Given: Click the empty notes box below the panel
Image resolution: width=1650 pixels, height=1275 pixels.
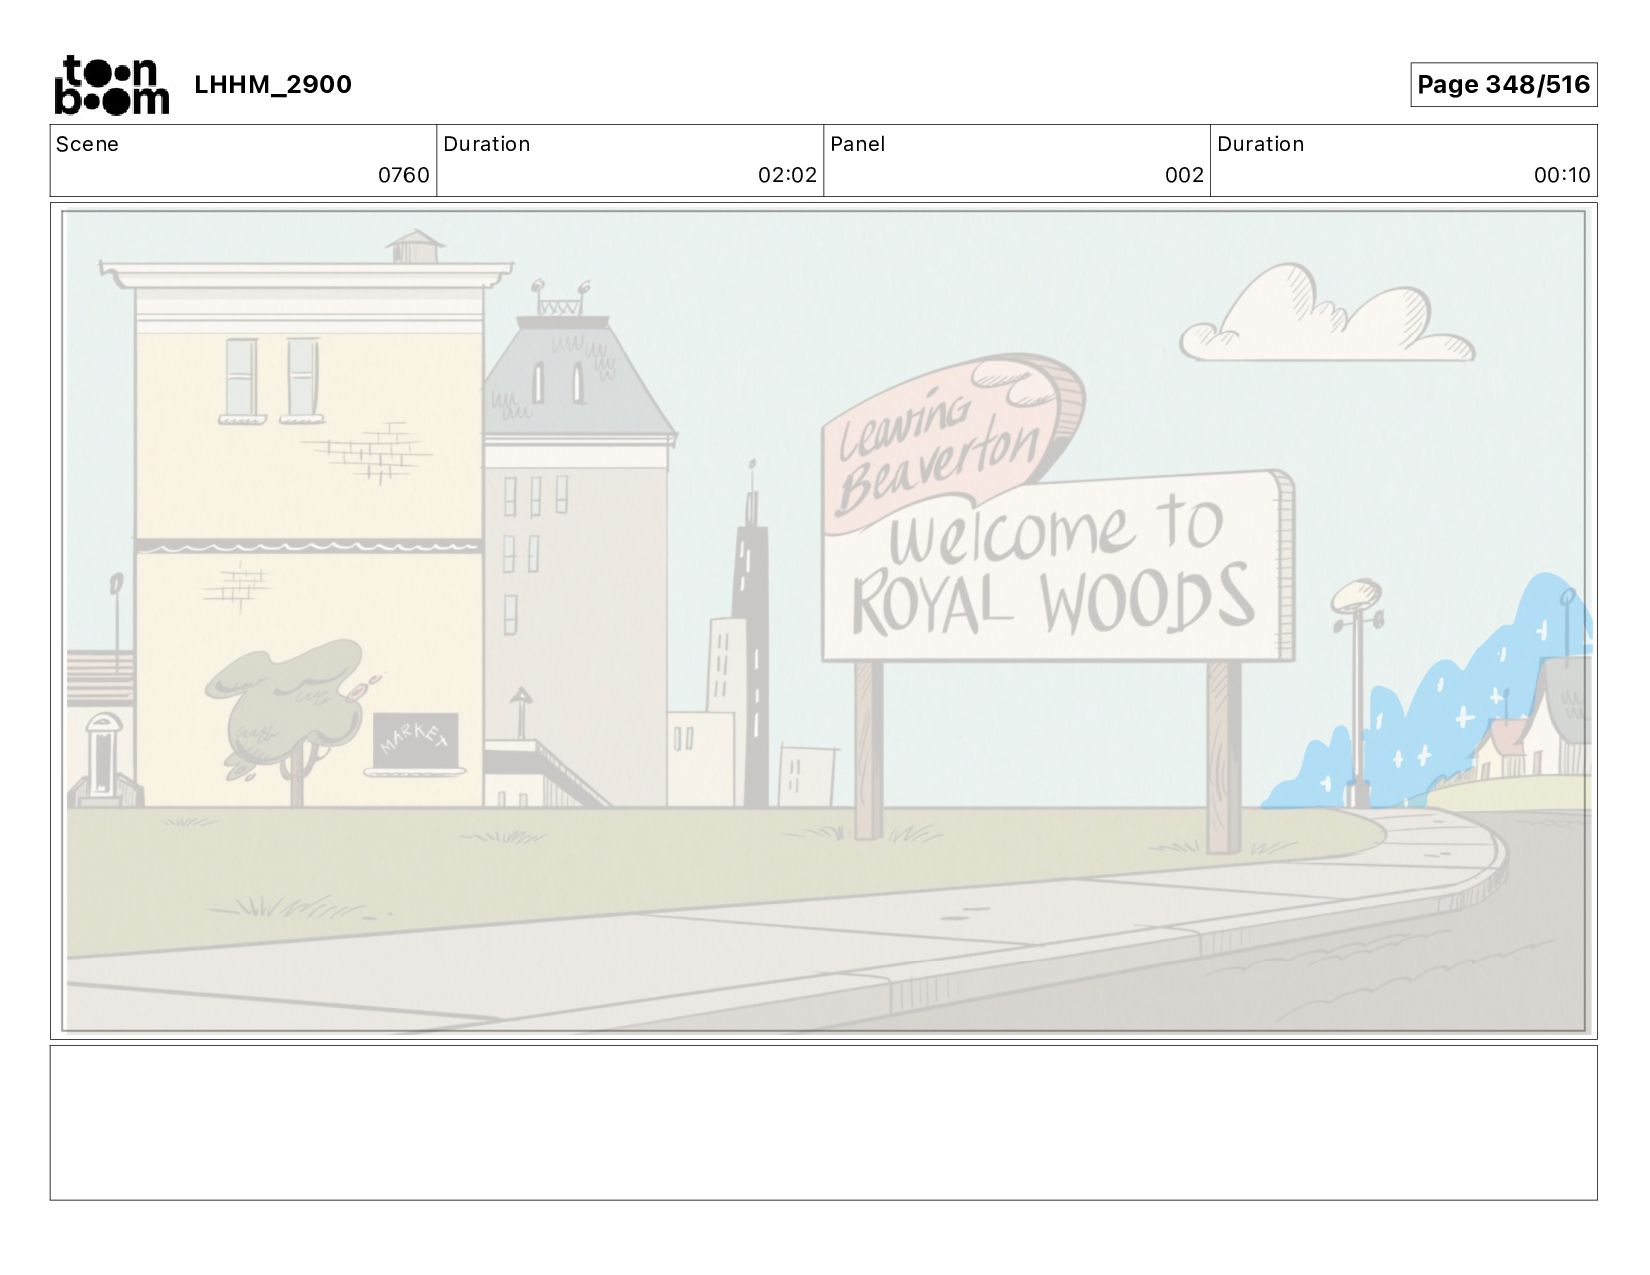Looking at the screenshot, I should [x=824, y=1123].
